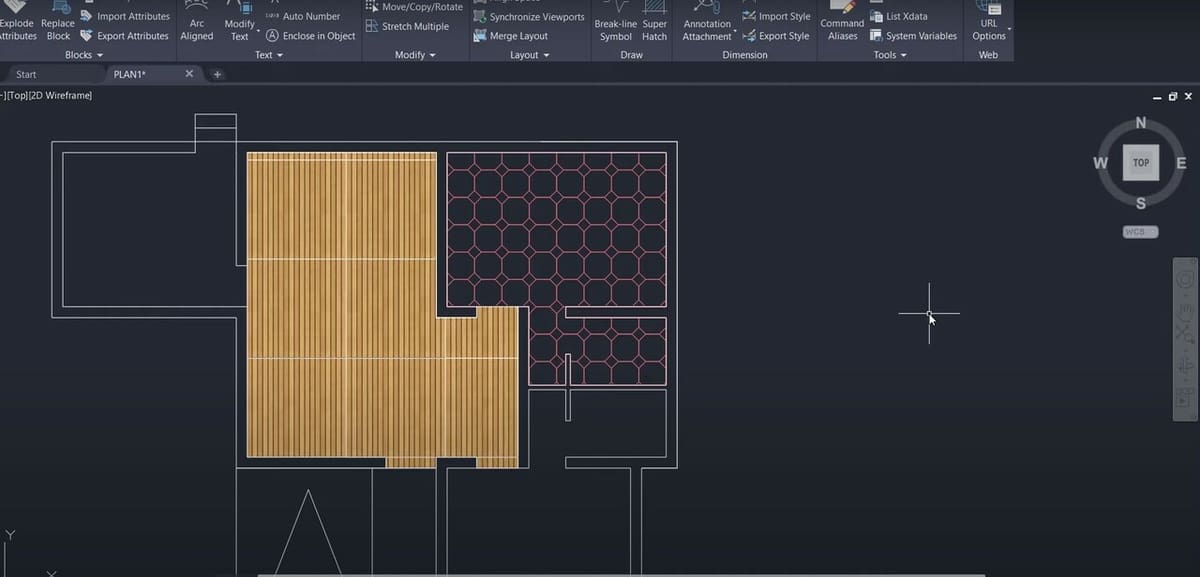Open the System Variables editor
Image resolution: width=1200 pixels, height=577 pixels.
tap(913, 36)
